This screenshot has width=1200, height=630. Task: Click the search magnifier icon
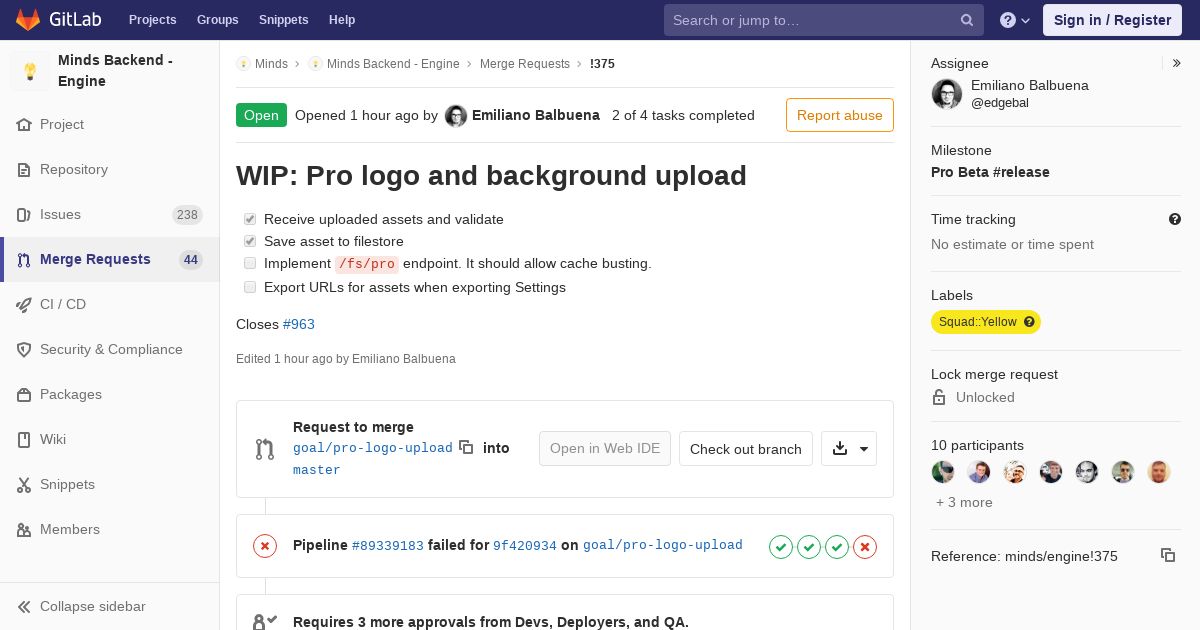[x=967, y=20]
